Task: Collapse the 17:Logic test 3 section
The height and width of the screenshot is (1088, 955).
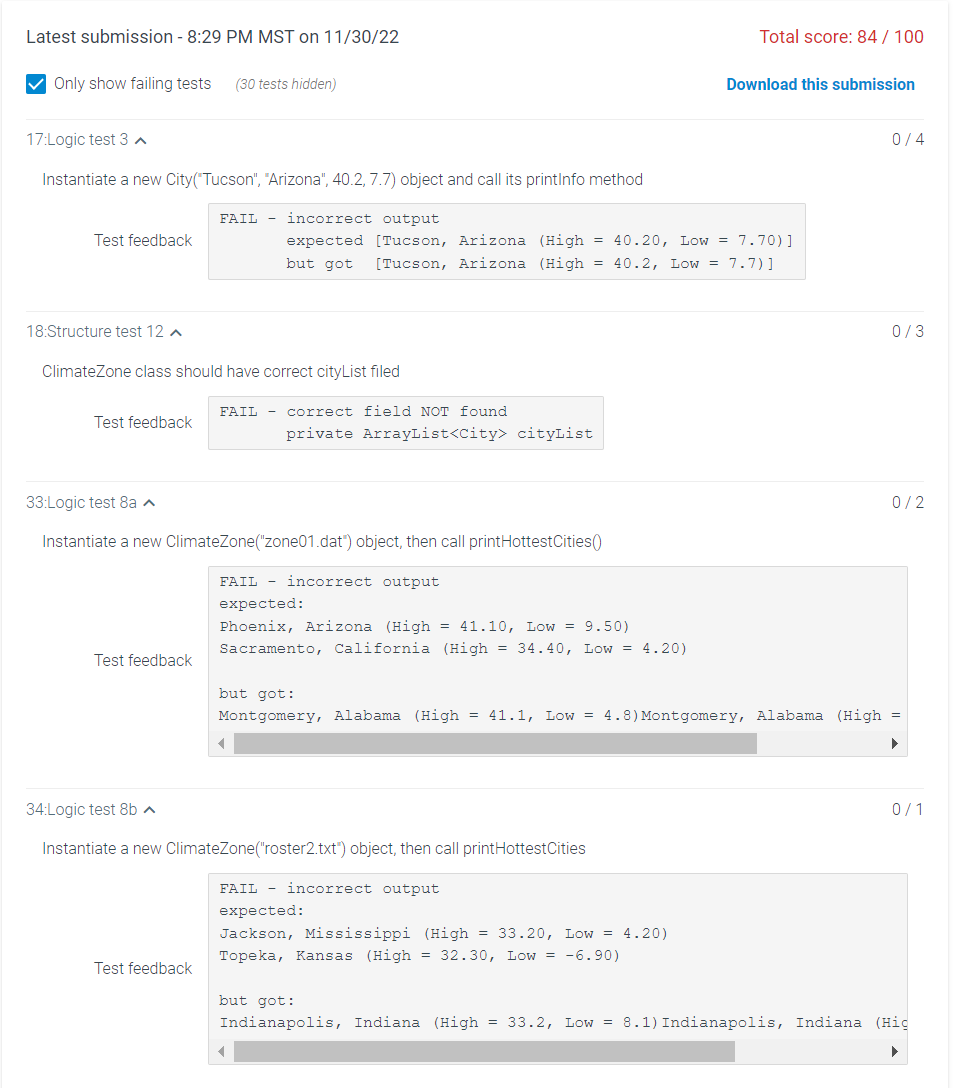Action: tap(141, 140)
